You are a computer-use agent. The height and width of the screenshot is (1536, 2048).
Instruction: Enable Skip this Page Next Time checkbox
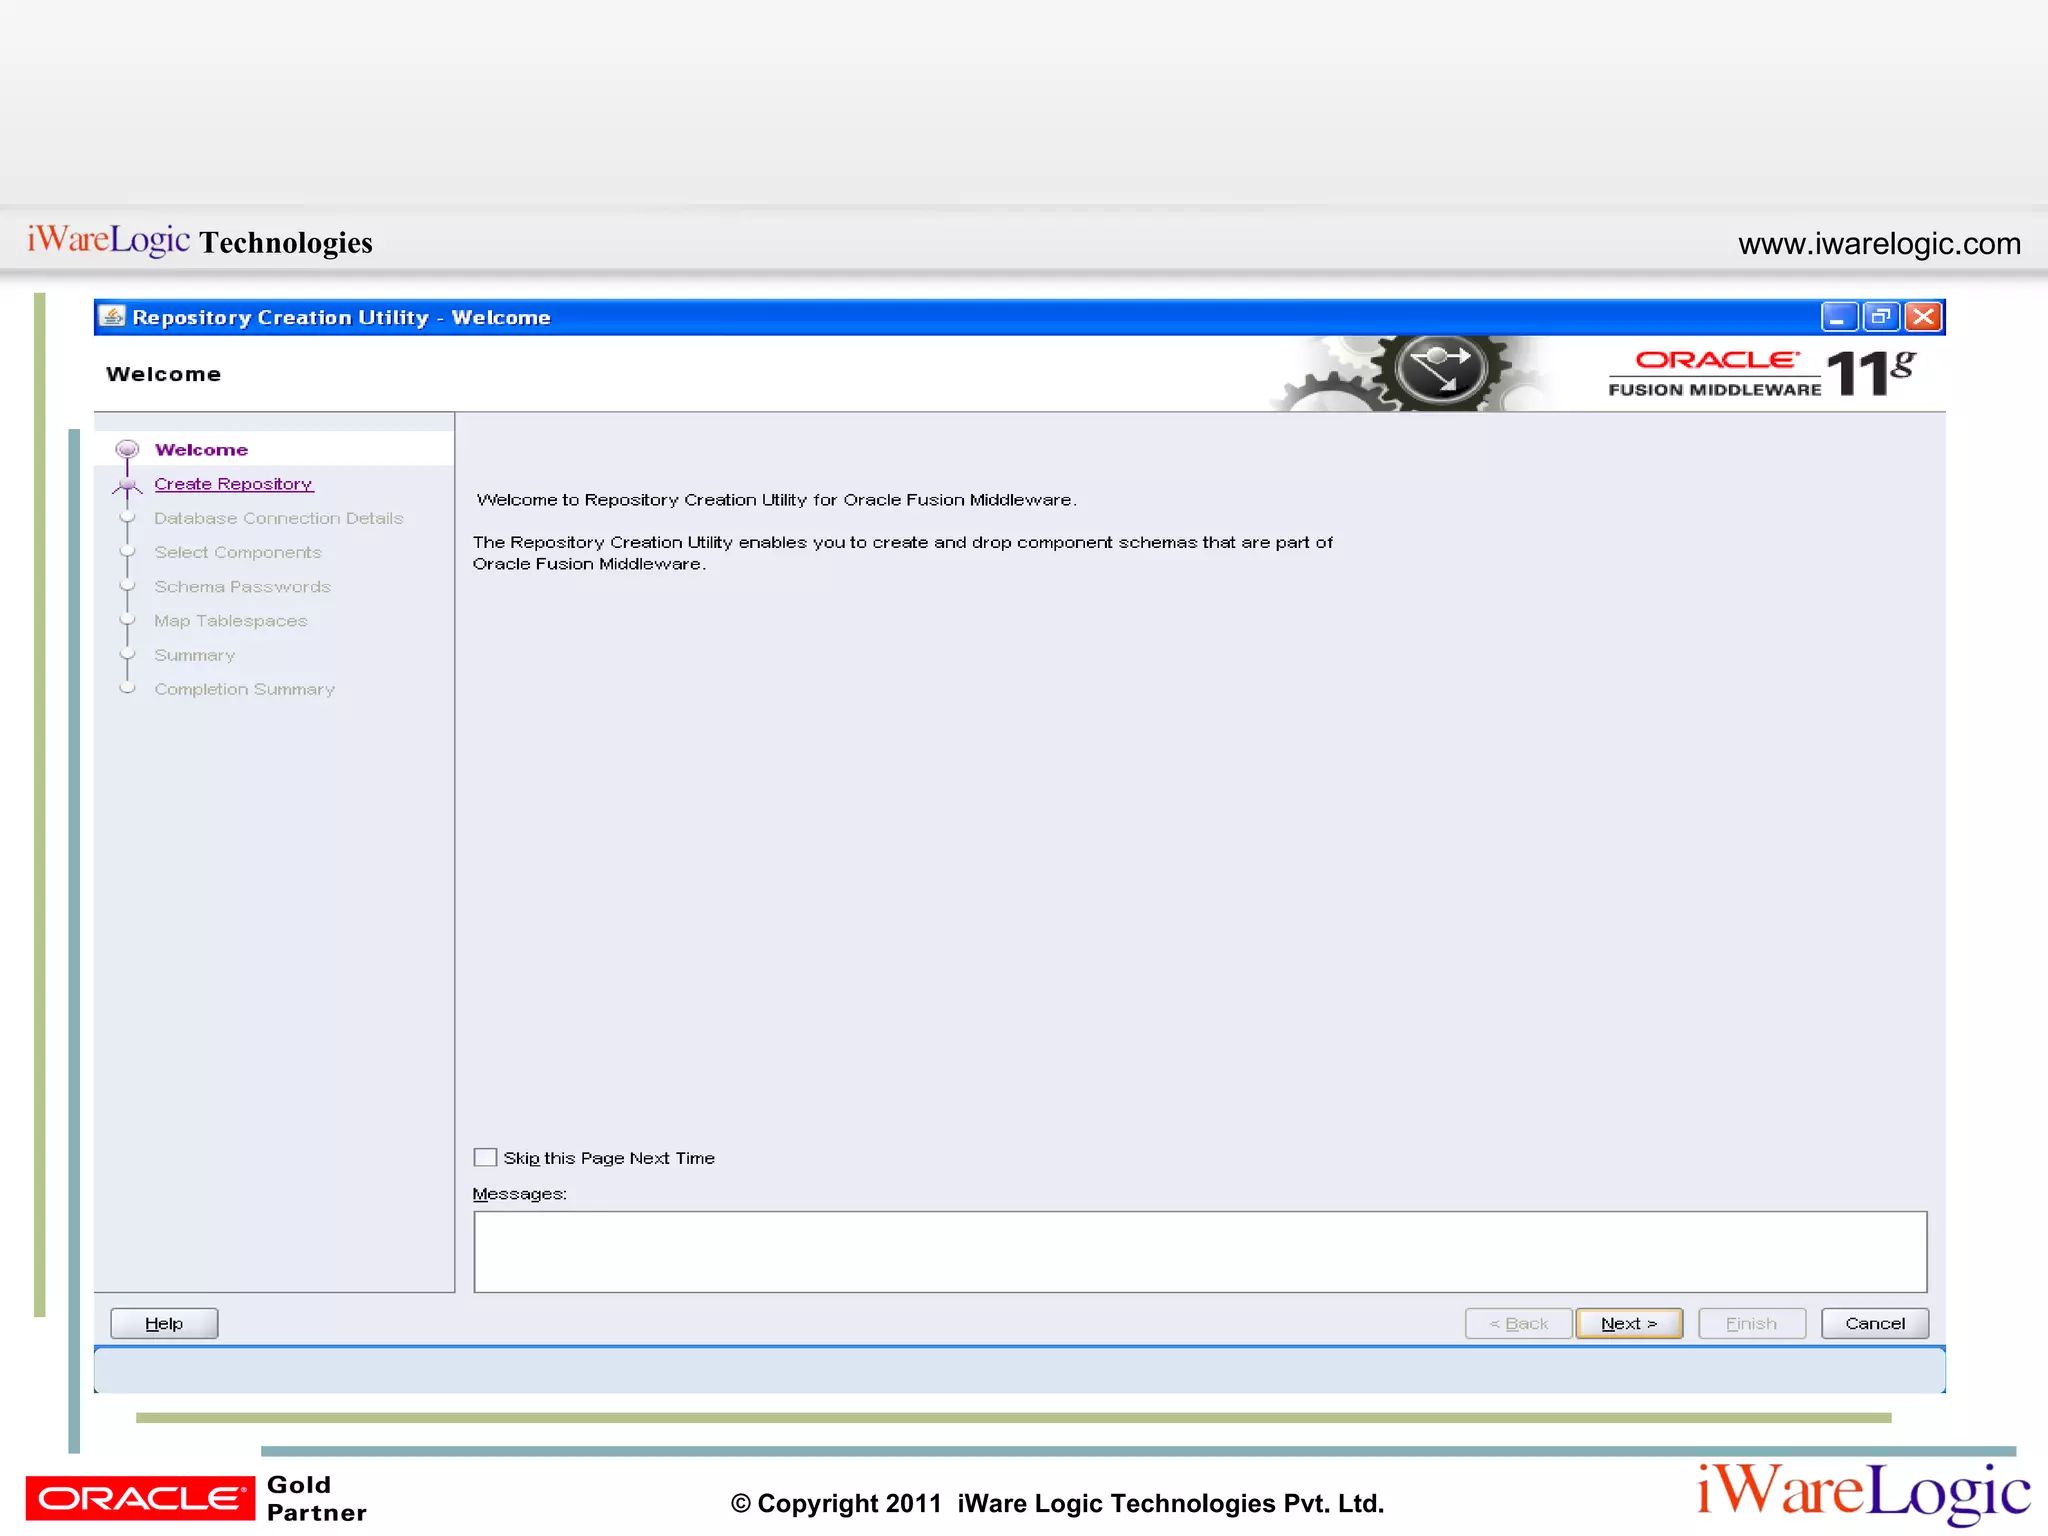point(485,1157)
